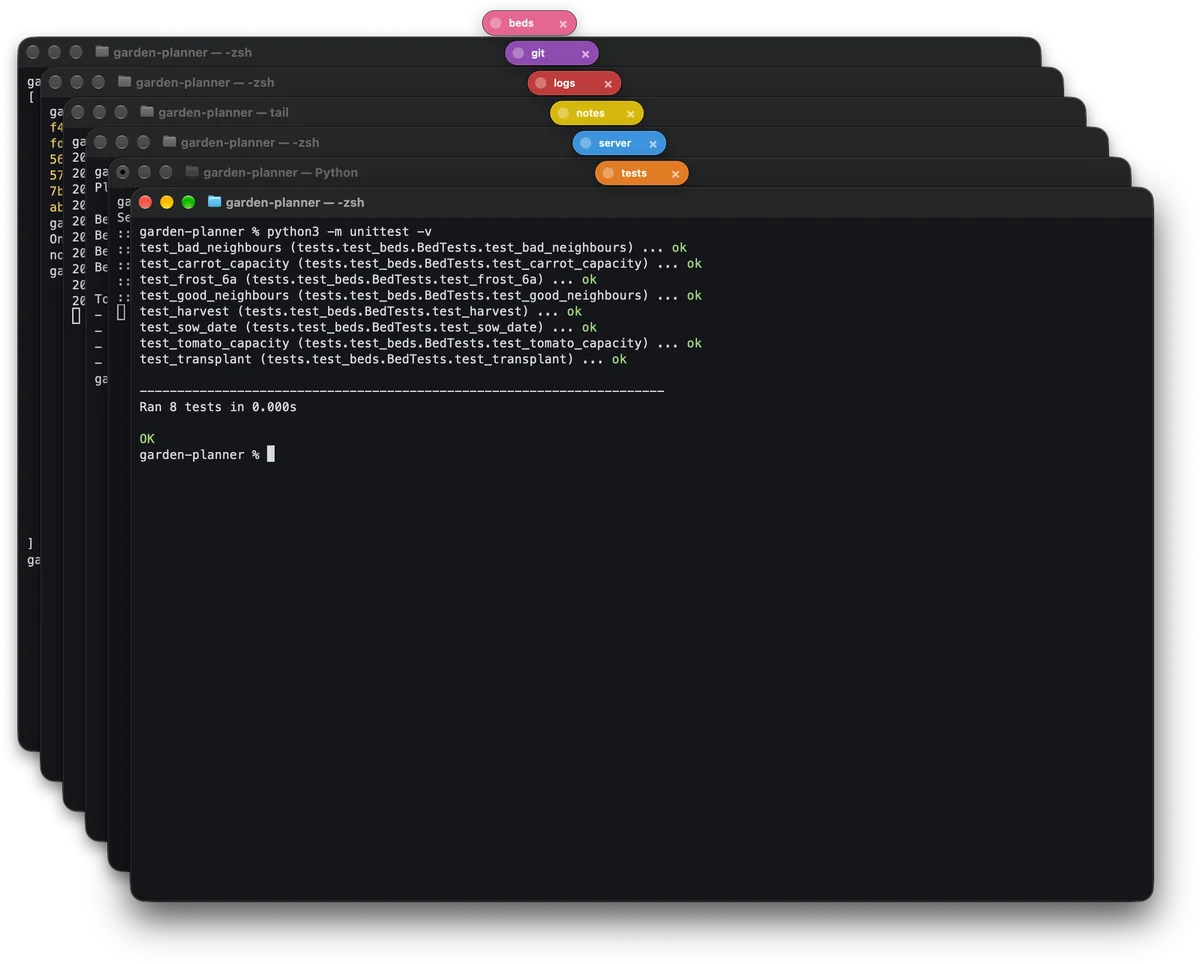Click the test_transplant result line
Image resolution: width=1200 pixels, height=964 pixels.
click(383, 359)
